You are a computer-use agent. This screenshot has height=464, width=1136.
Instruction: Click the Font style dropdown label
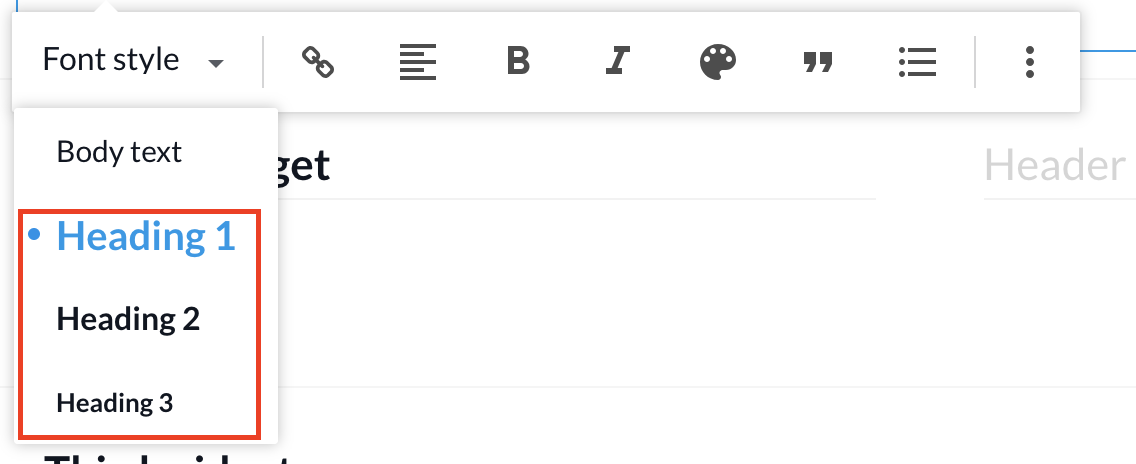tap(111, 60)
